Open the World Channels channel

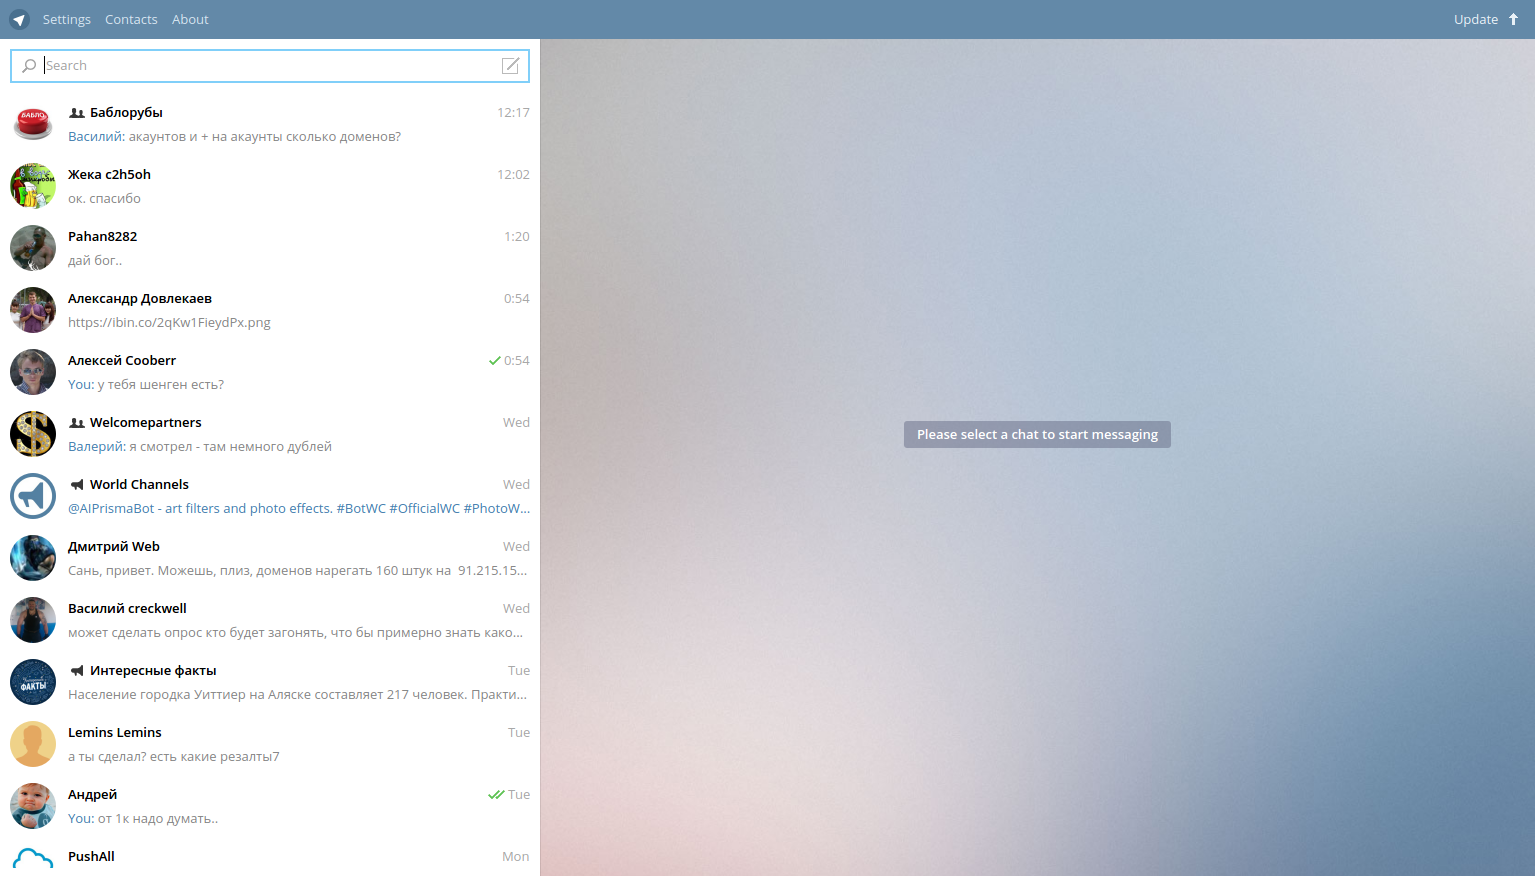pos(270,497)
